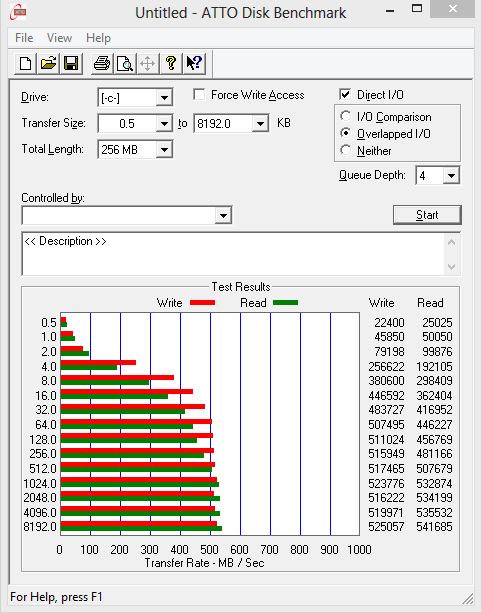Viewport: 482px width, 613px height.
Task: Expand the maximum Transfer Size dropdown (8192.0)
Action: pyautogui.click(x=260, y=124)
